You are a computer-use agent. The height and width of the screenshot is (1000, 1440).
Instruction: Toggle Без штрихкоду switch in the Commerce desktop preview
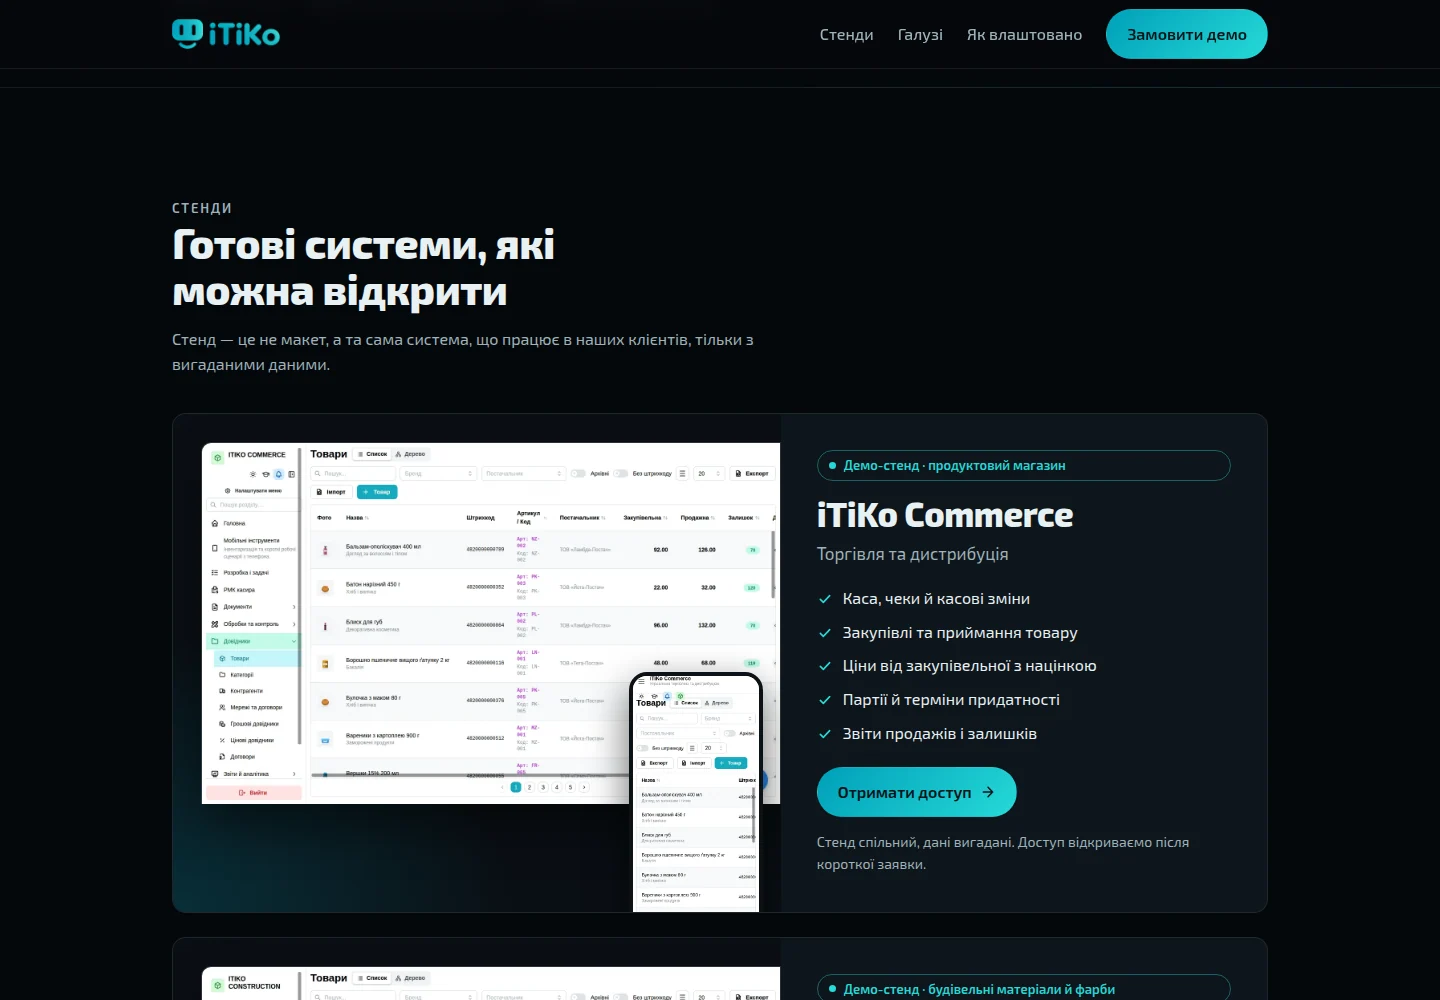pos(621,474)
